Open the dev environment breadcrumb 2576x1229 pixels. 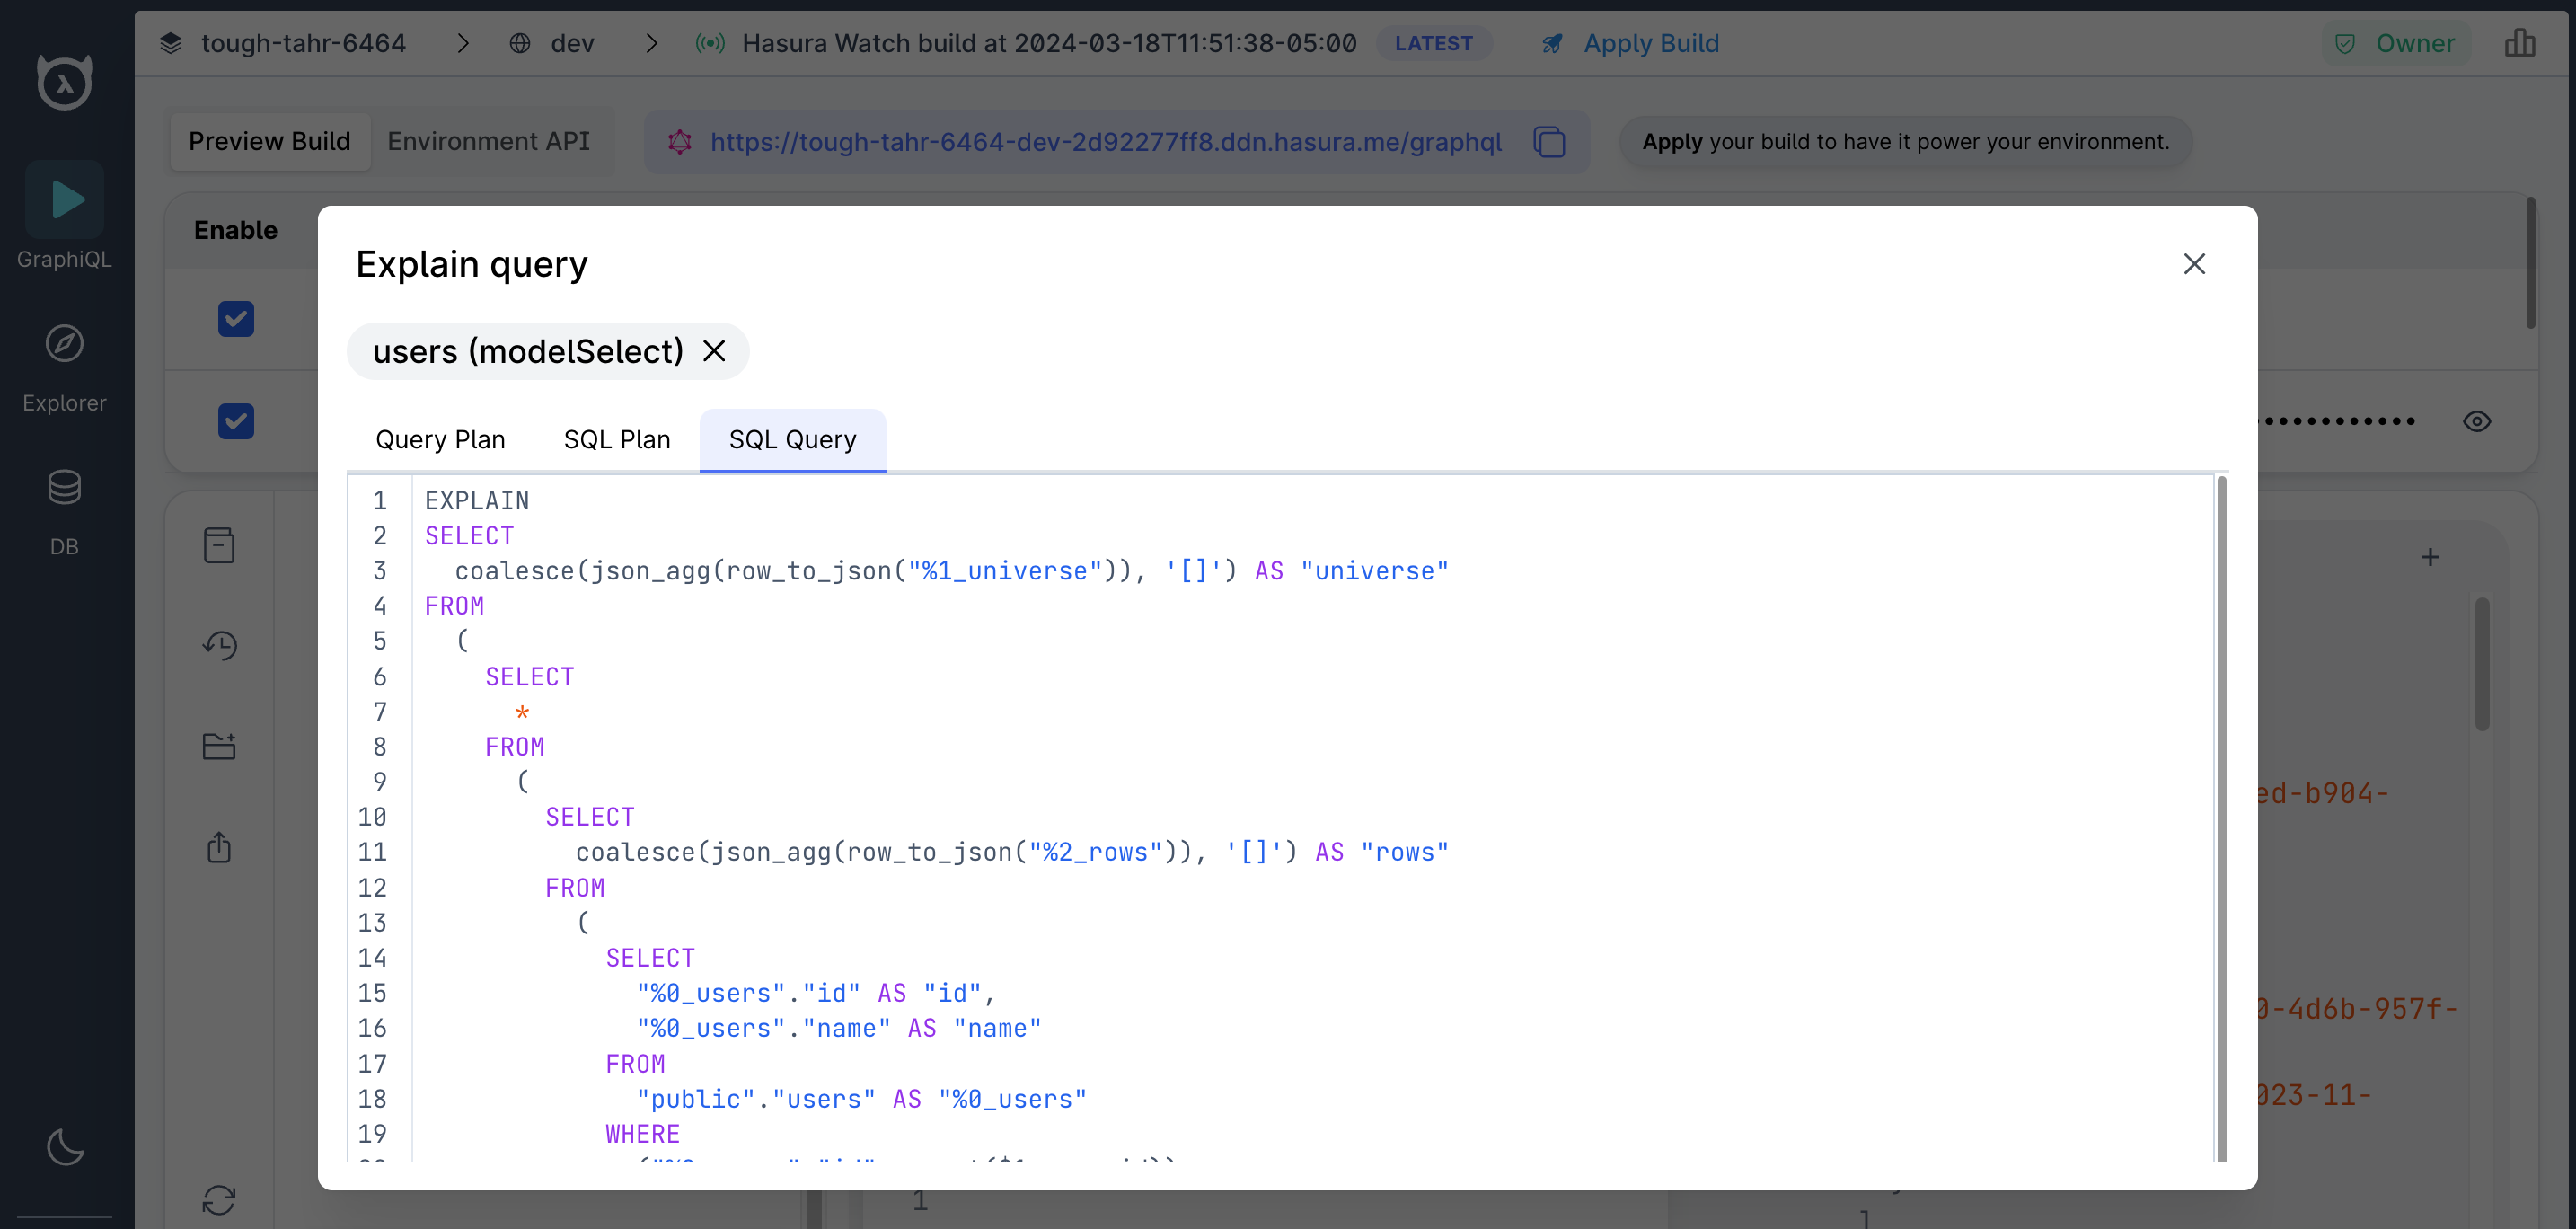[x=573, y=43]
